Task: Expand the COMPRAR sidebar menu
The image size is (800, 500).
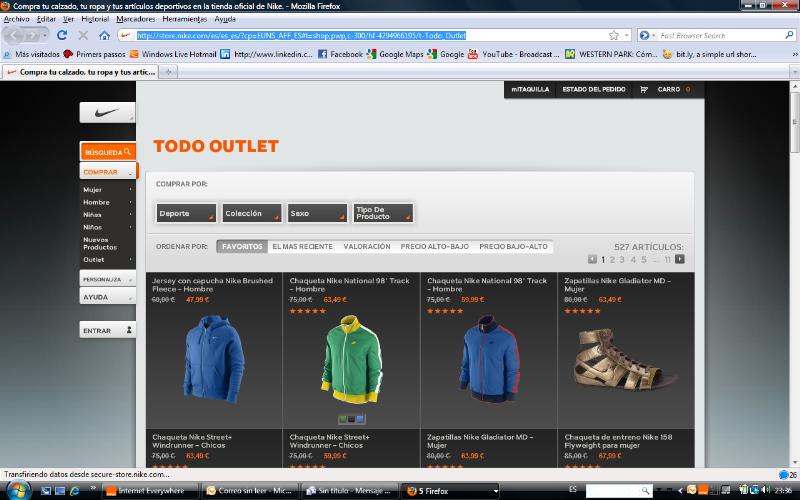Action: pyautogui.click(x=108, y=172)
